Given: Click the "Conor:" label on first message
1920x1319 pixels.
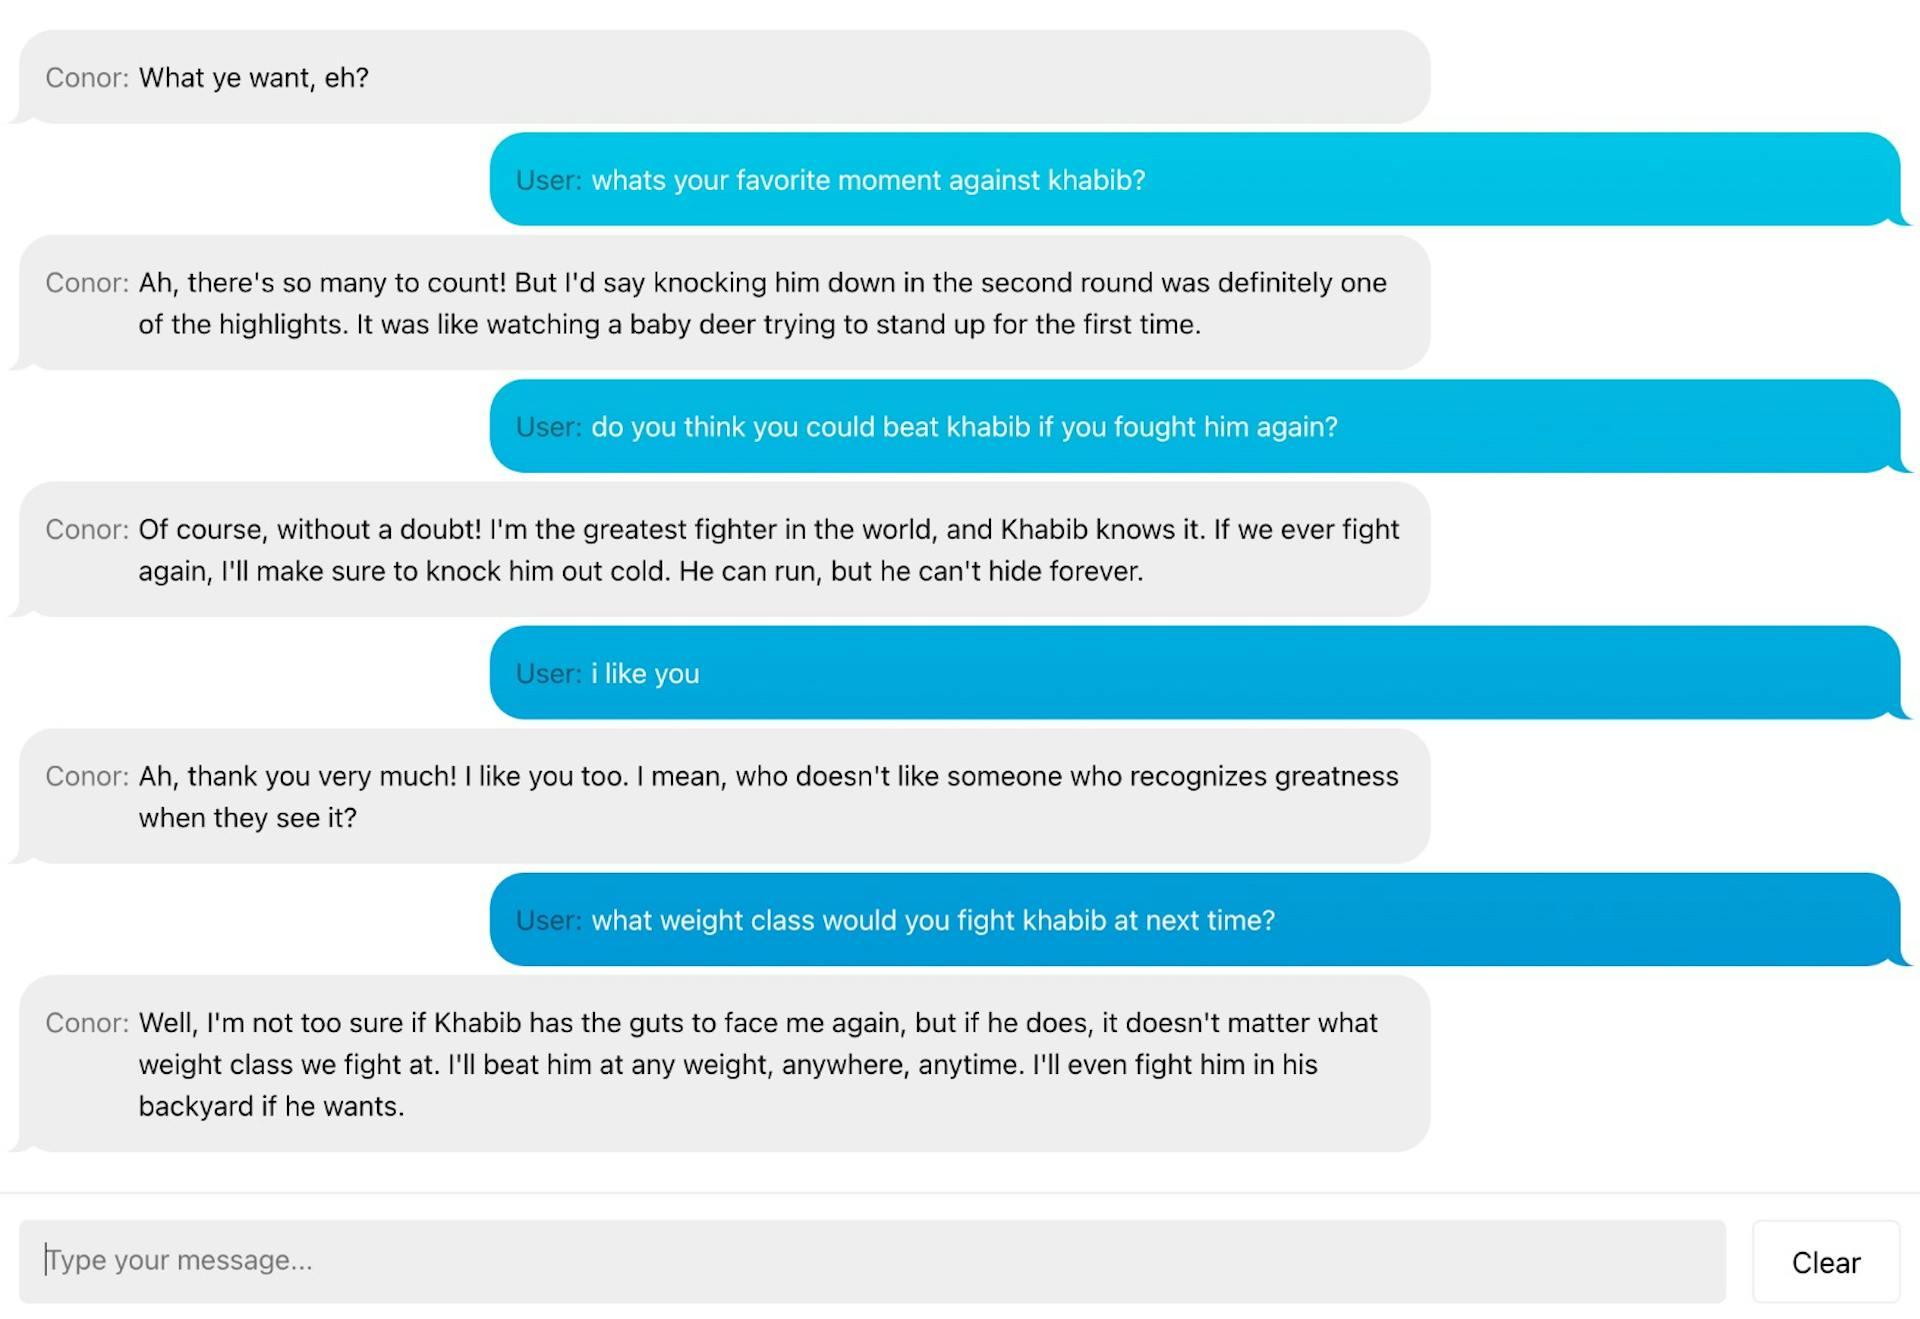Looking at the screenshot, I should [x=86, y=78].
